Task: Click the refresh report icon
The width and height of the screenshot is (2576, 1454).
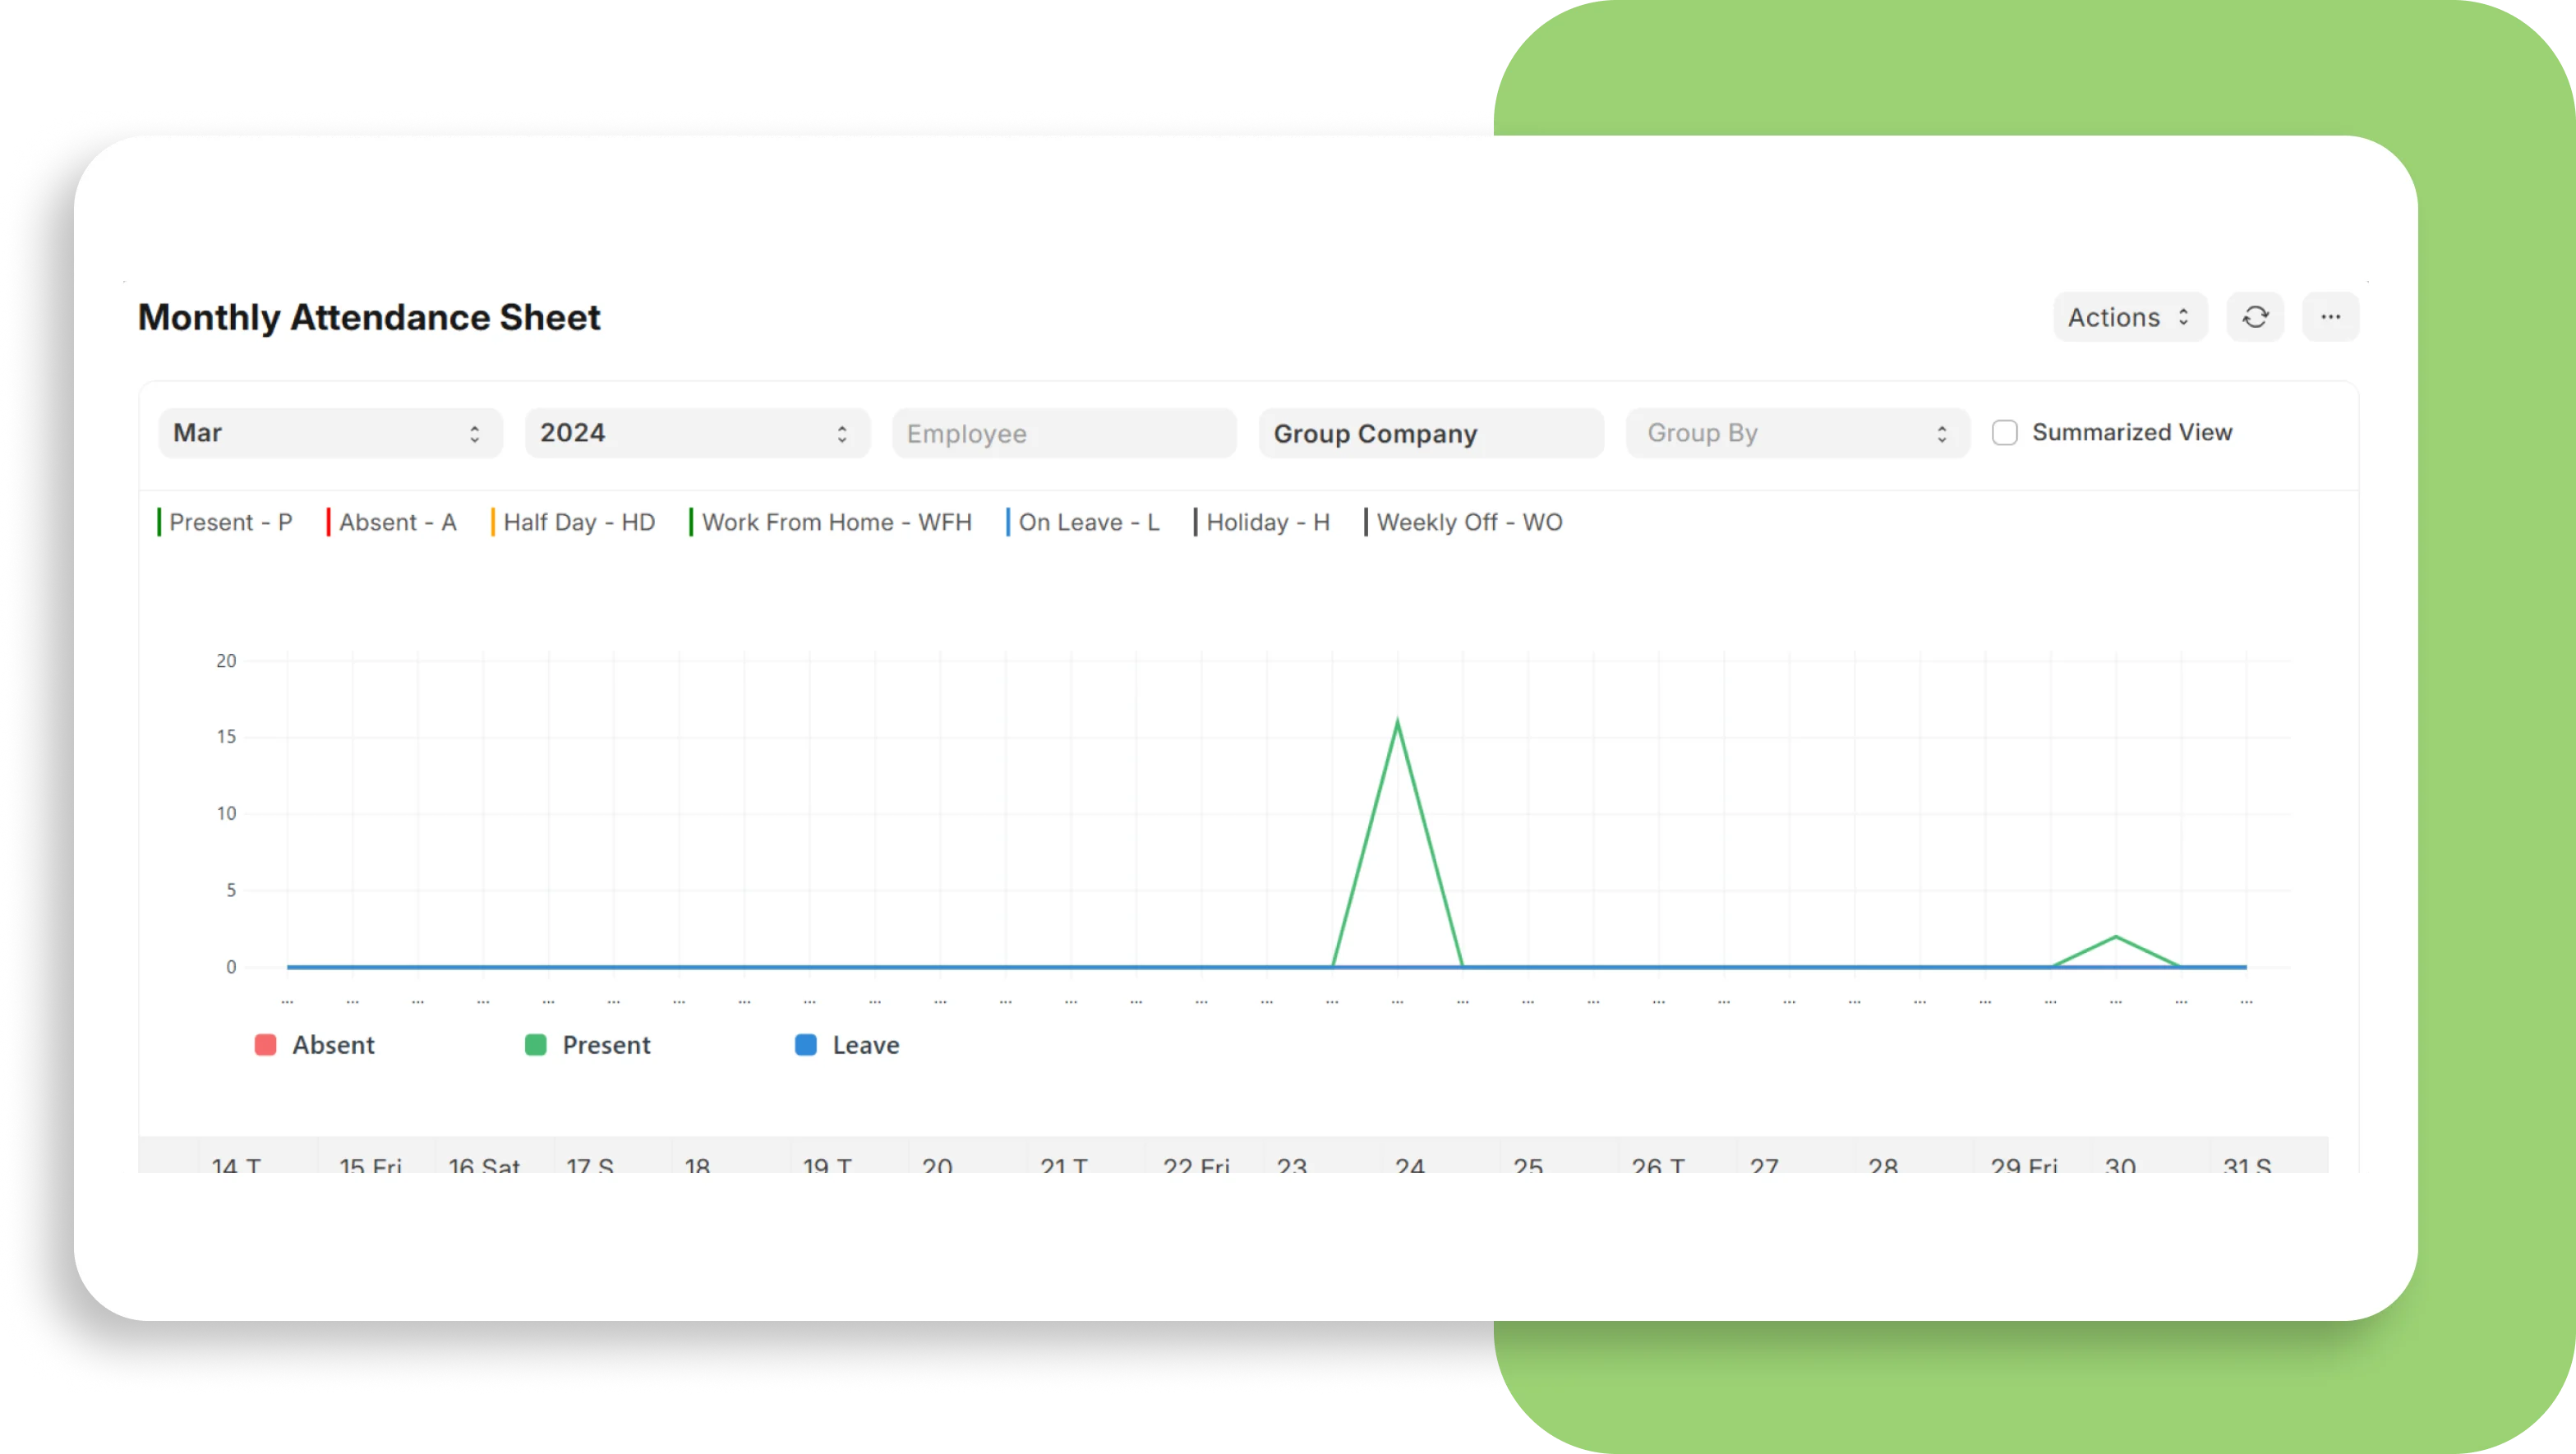Action: click(2254, 317)
